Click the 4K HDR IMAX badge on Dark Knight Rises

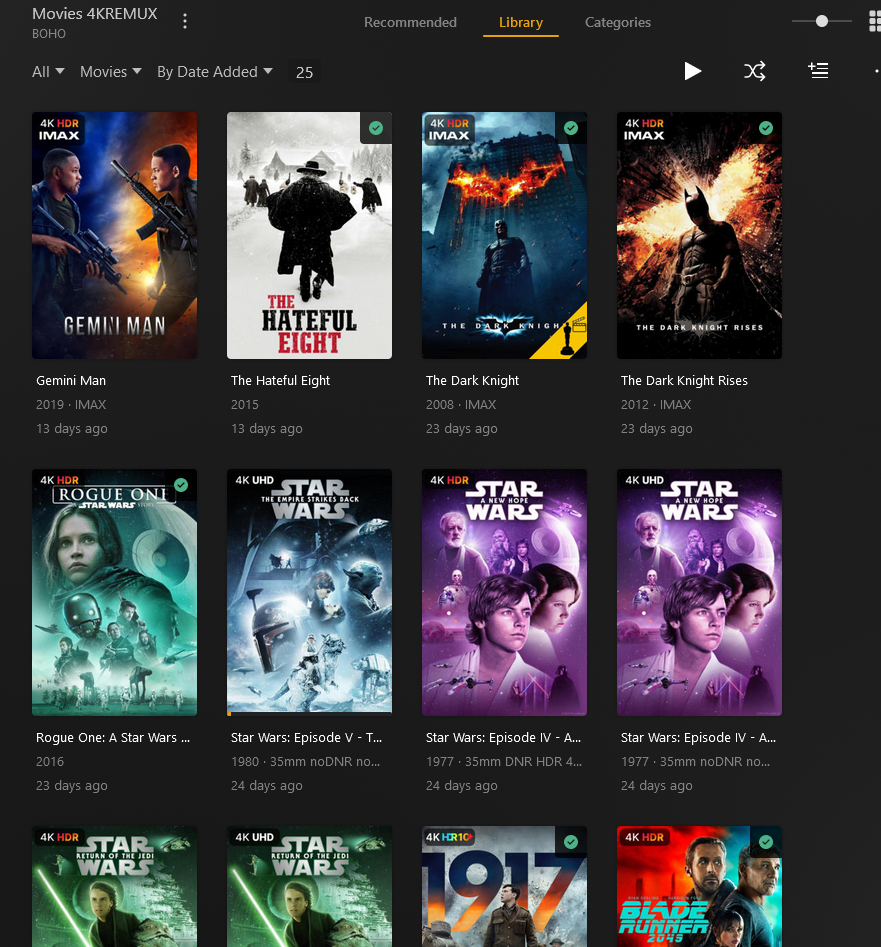[644, 129]
